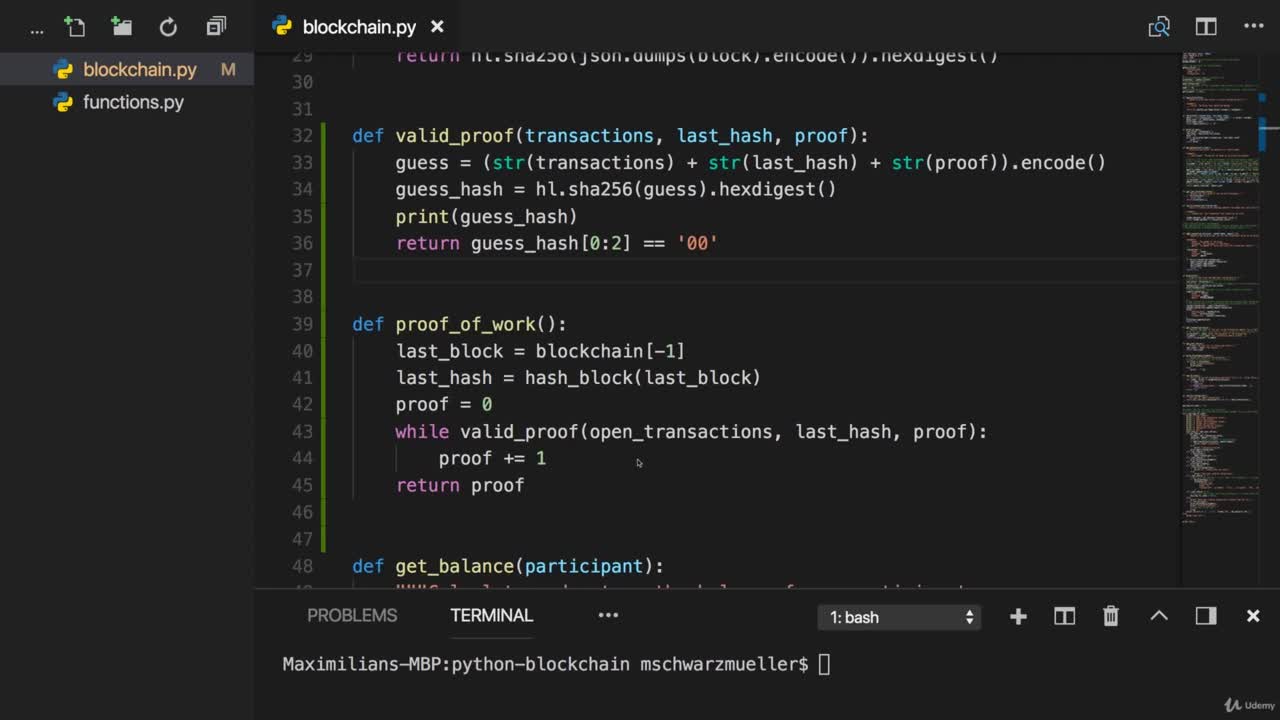The image size is (1280, 720).
Task: Click the M modified badge on blockchain.py
Action: [228, 70]
